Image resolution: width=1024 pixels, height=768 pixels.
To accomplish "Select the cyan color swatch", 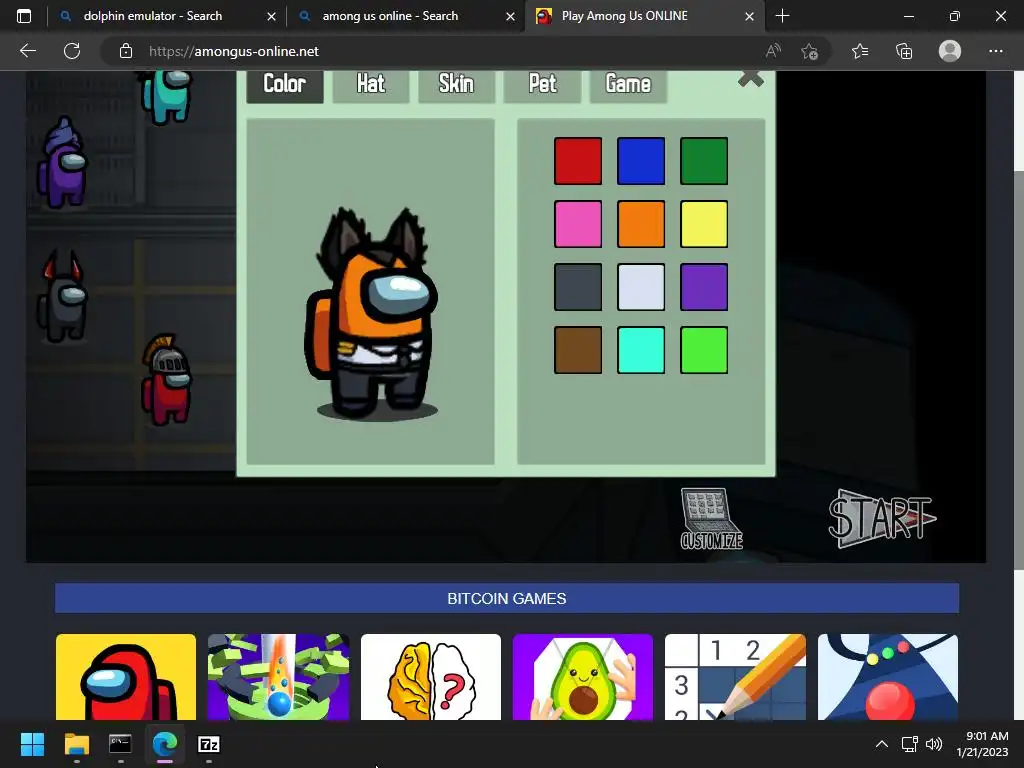I will 641,350.
